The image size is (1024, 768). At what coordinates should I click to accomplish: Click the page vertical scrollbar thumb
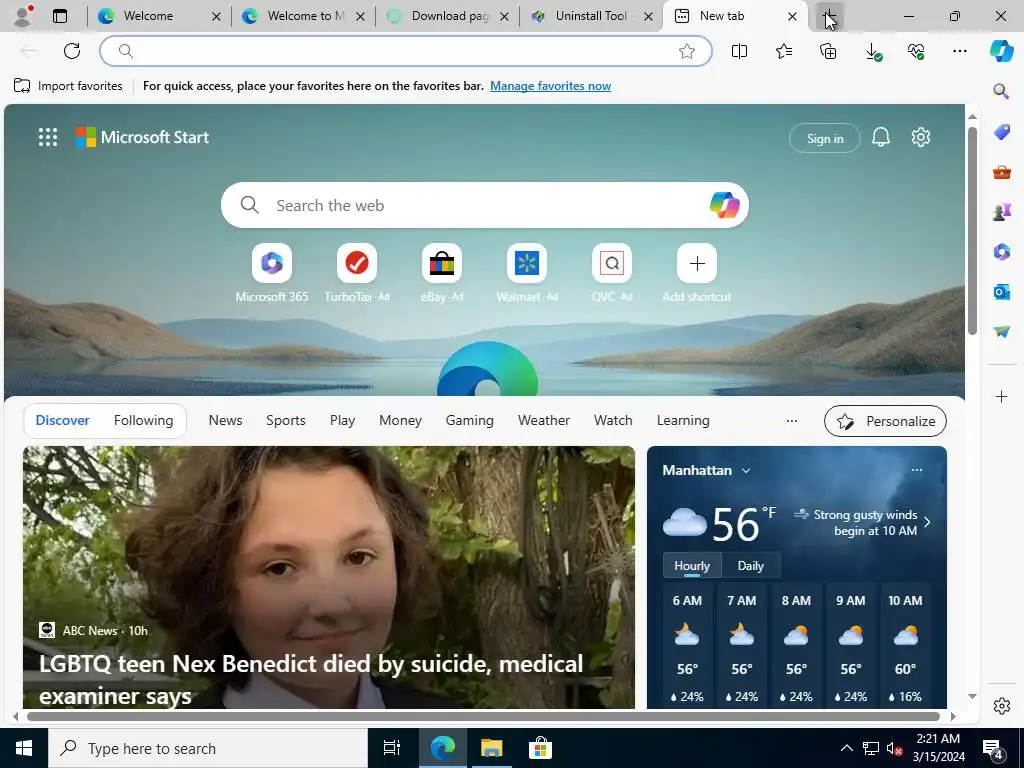972,230
